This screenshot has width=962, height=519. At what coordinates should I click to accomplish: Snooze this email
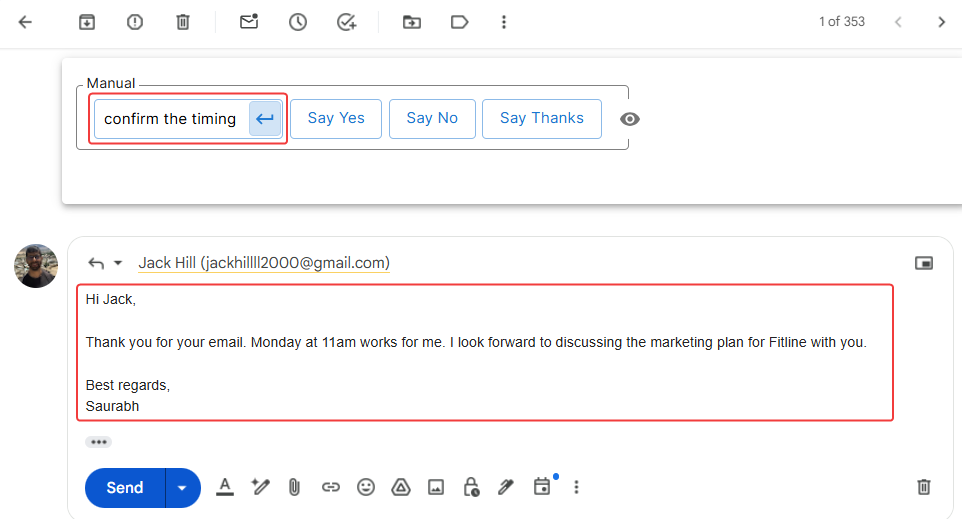pos(298,22)
